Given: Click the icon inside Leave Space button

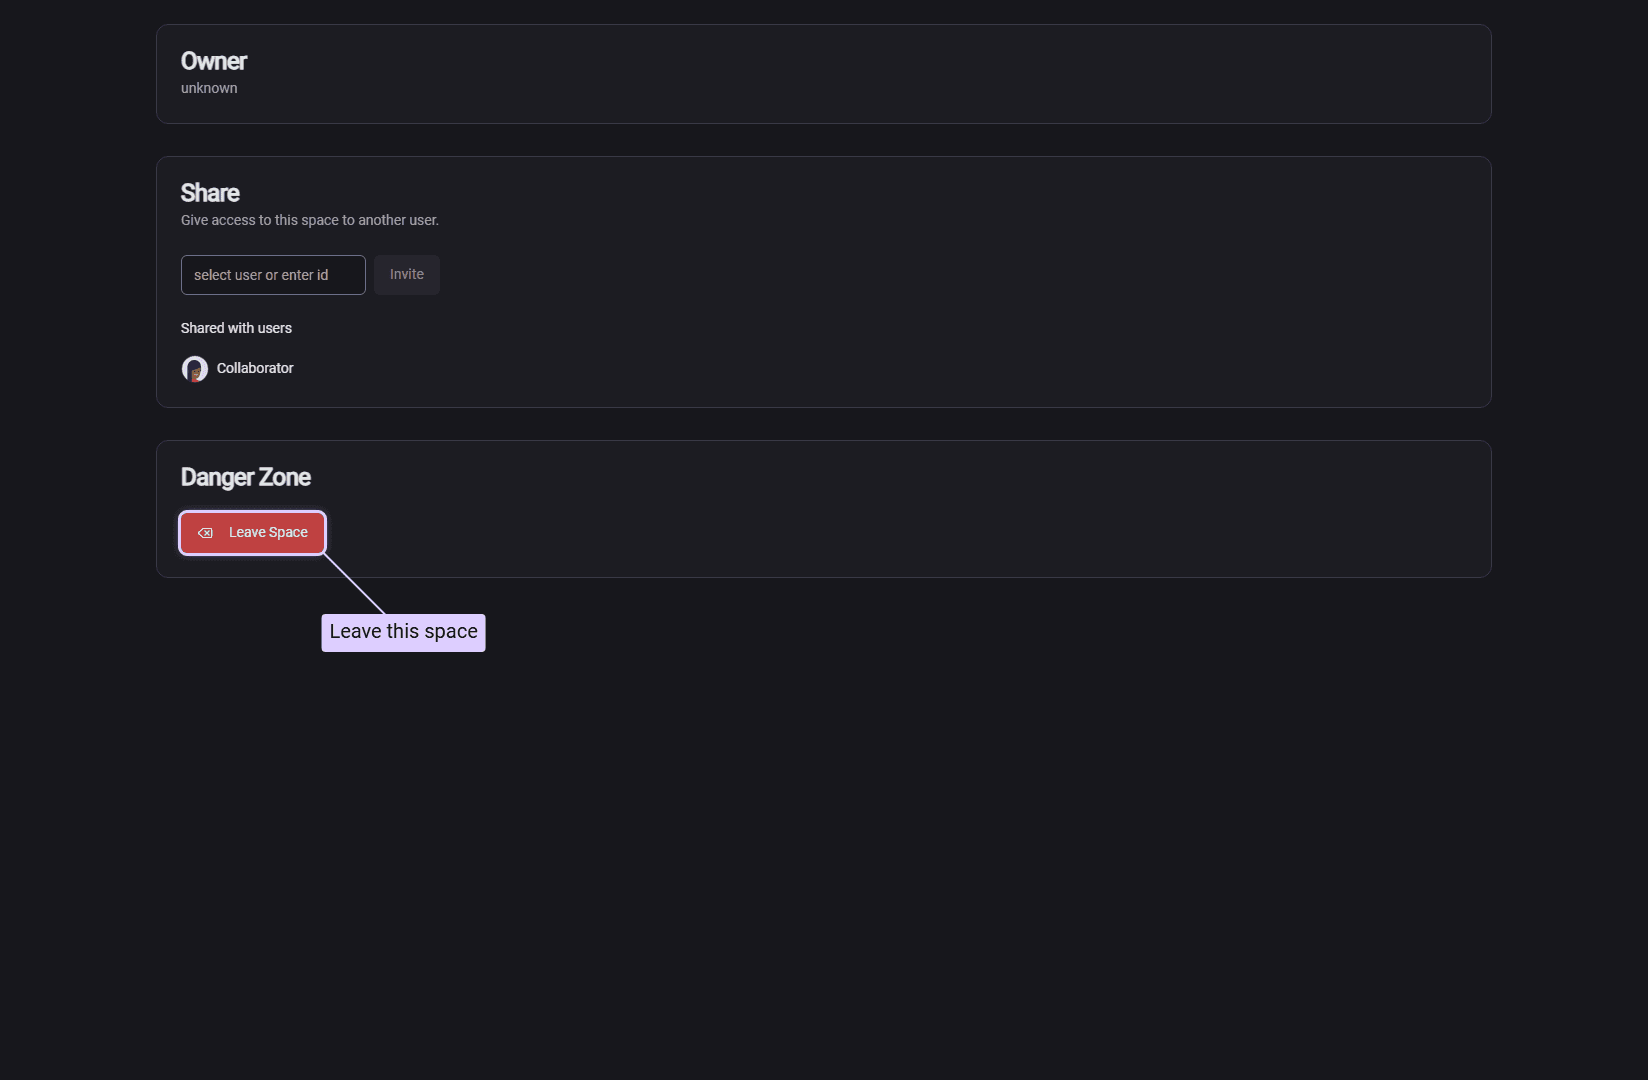Looking at the screenshot, I should (x=205, y=533).
